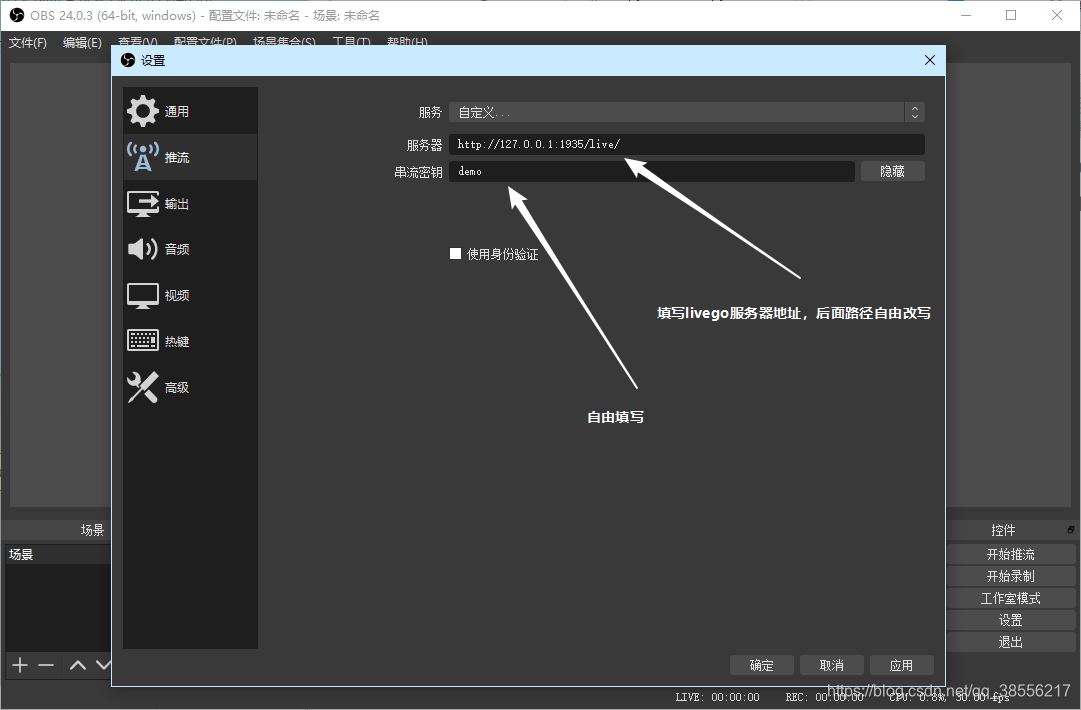Close the 设置 dialog with X

click(929, 60)
